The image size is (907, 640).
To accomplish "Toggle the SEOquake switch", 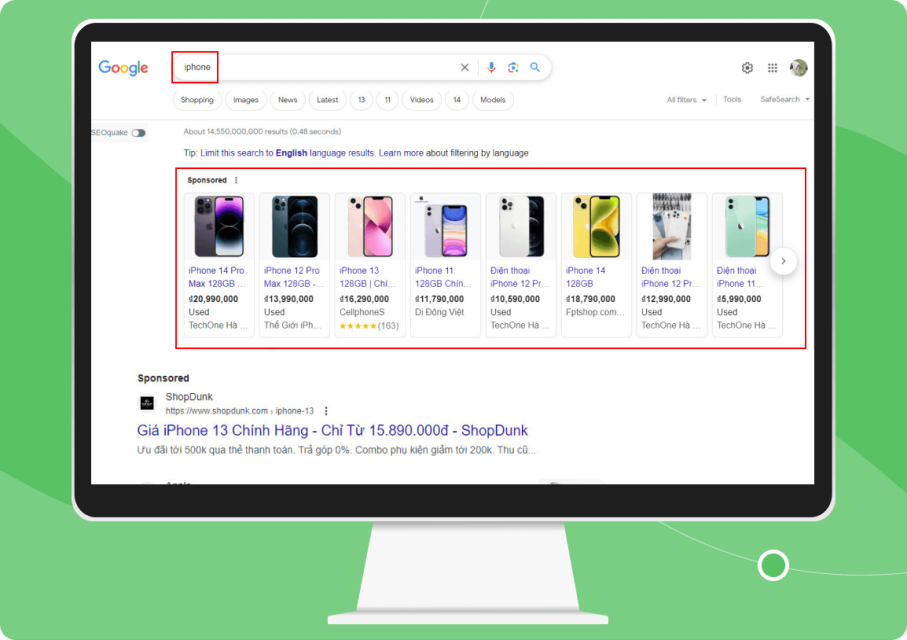I will pos(138,133).
